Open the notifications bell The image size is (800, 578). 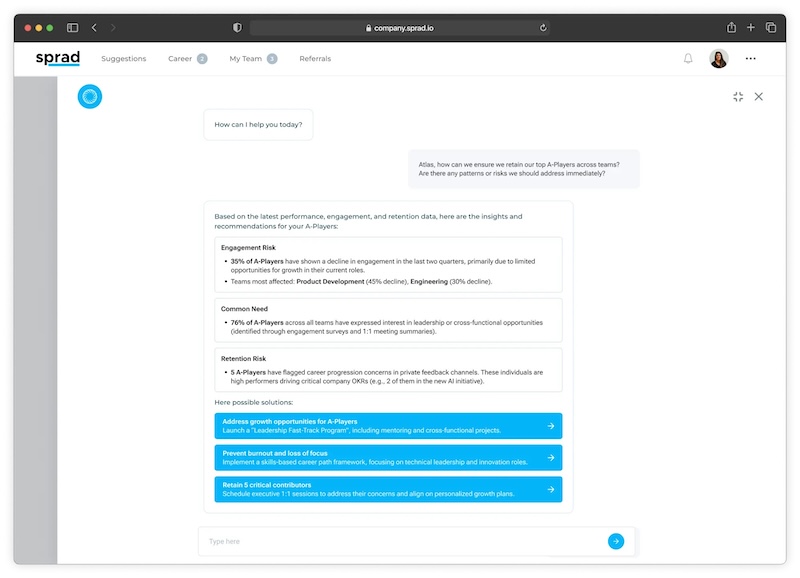(688, 59)
